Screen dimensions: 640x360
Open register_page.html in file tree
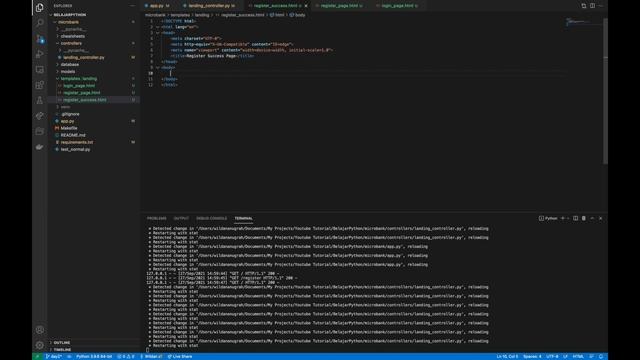[82, 93]
